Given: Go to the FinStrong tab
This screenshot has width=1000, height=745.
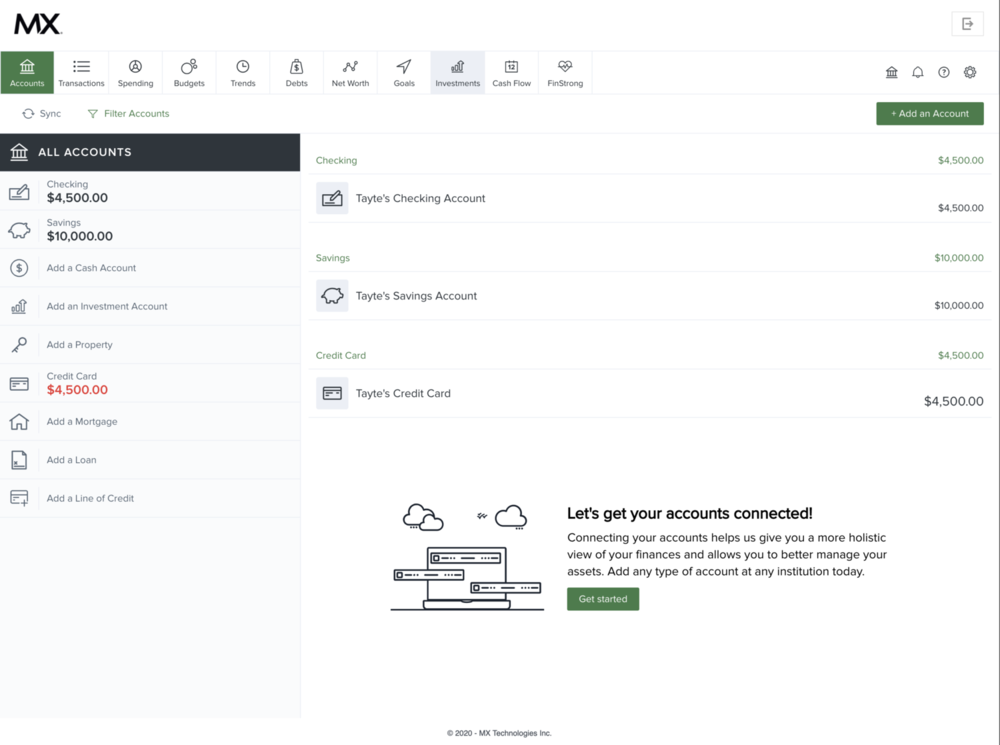Looking at the screenshot, I should point(565,73).
